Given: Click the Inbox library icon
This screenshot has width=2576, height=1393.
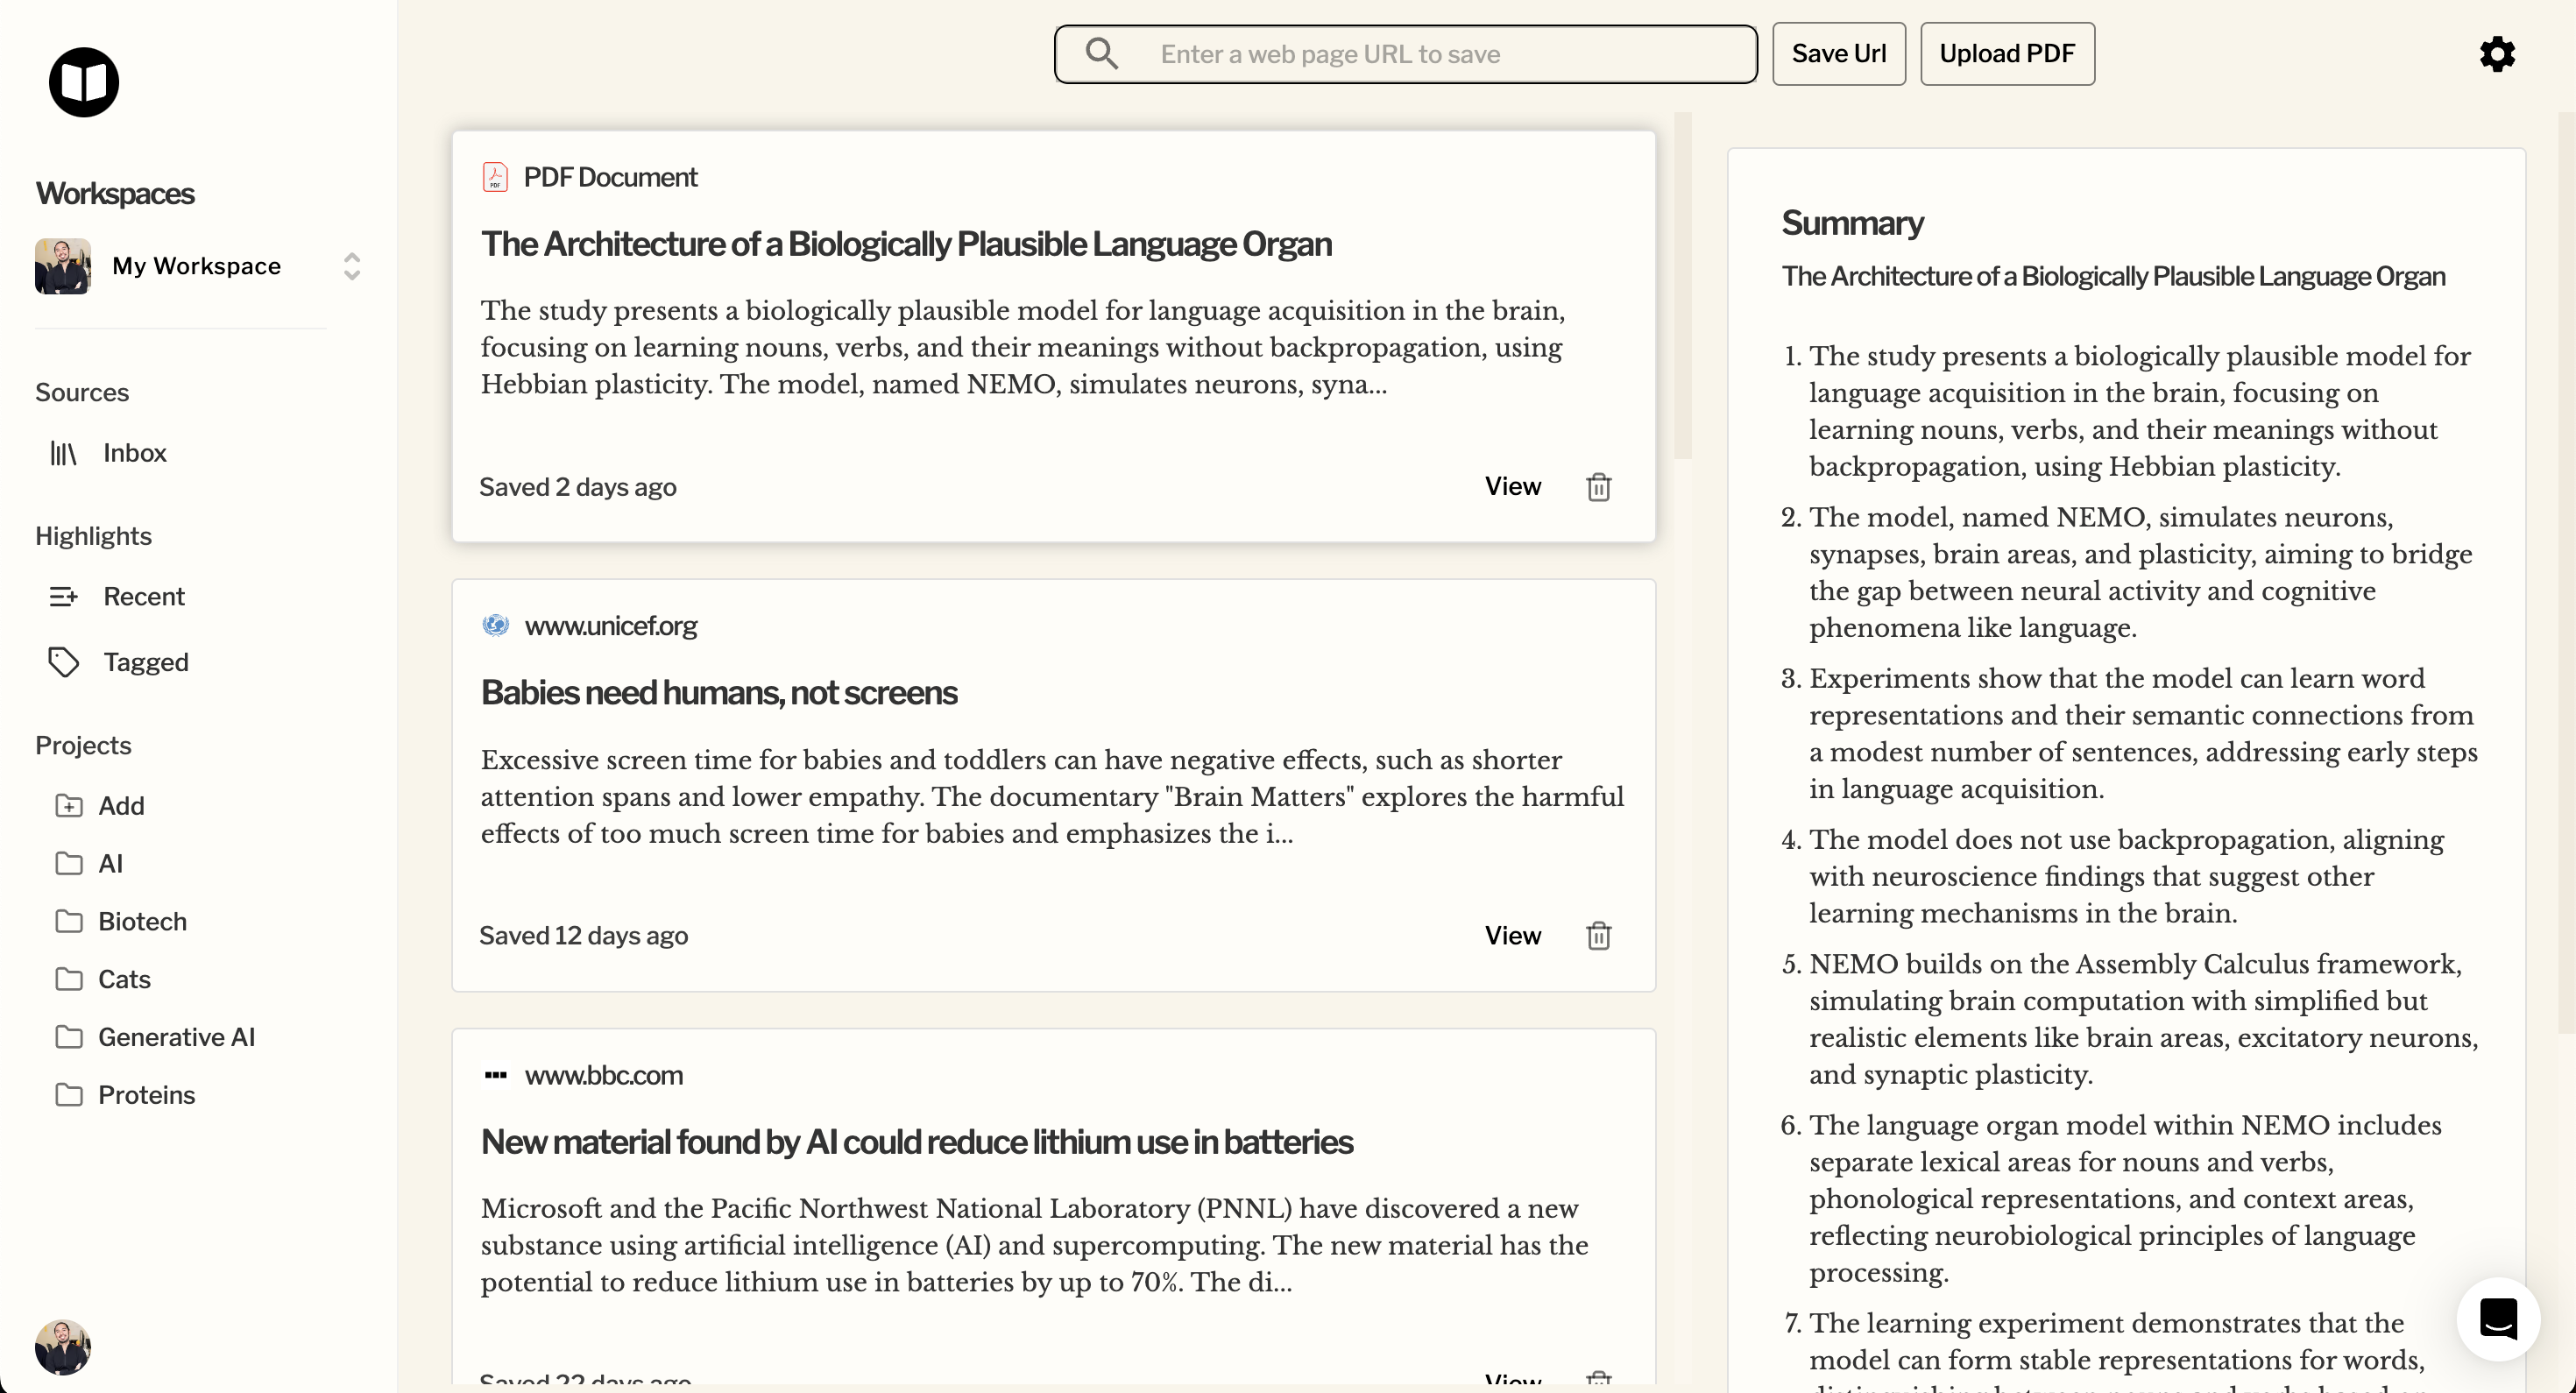Looking at the screenshot, I should click(64, 453).
